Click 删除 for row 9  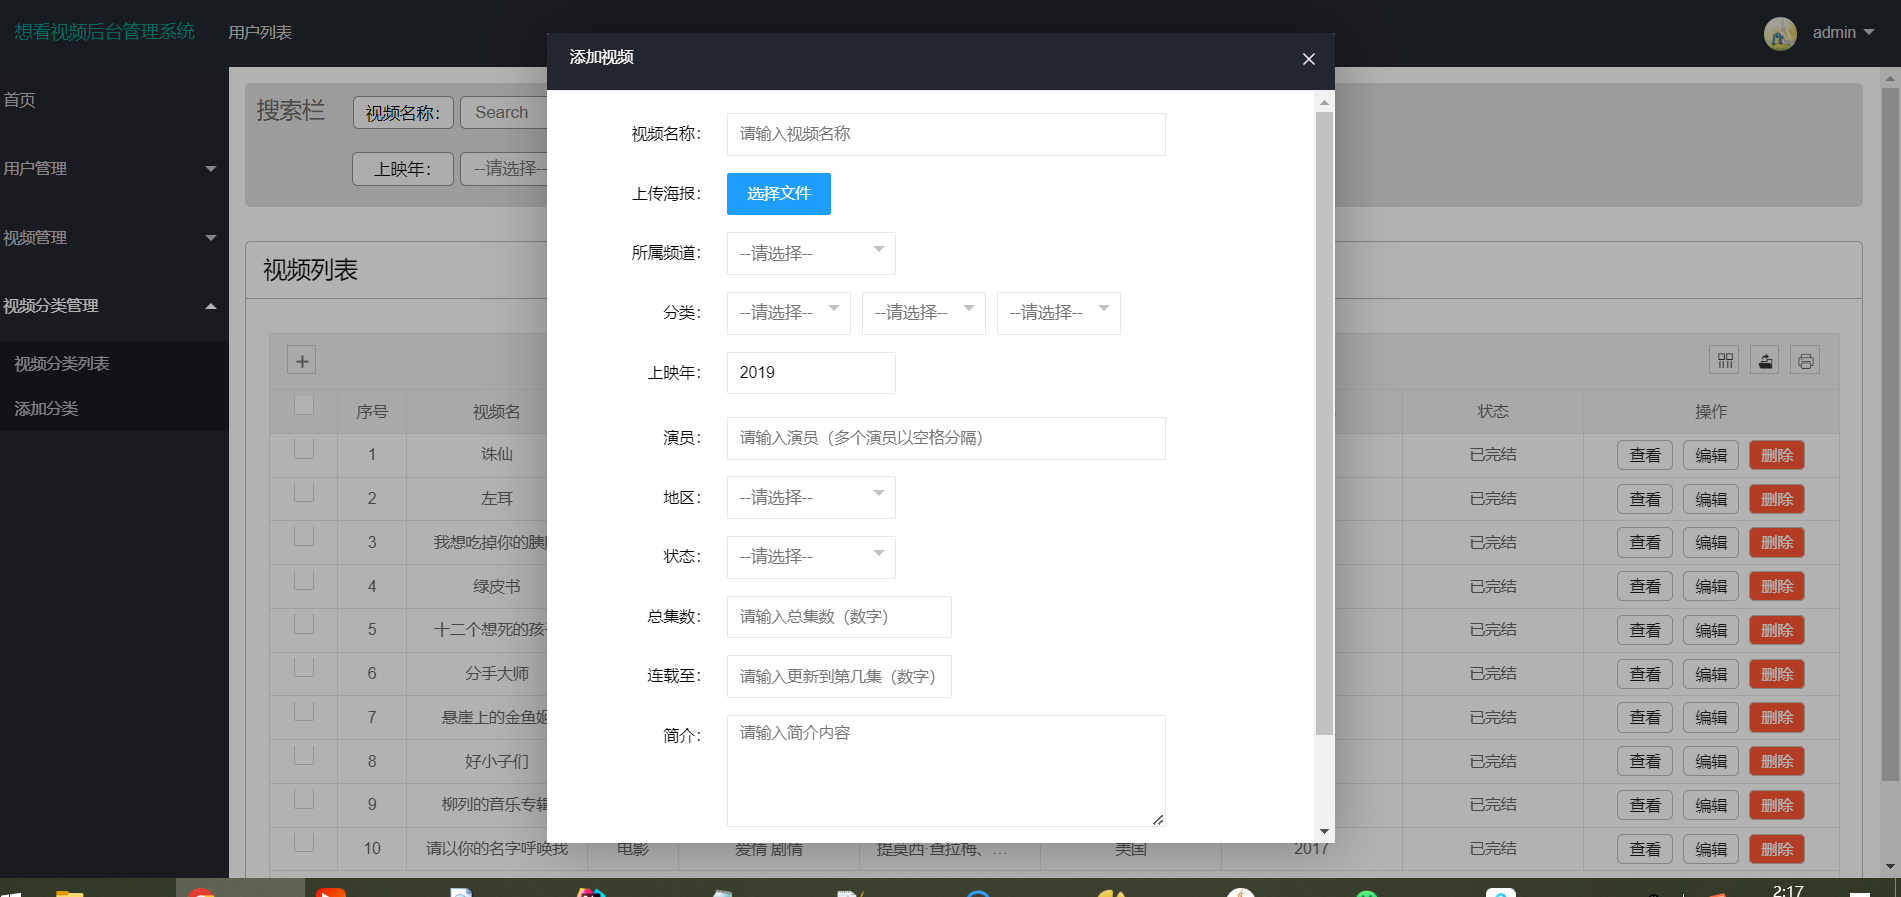(1777, 805)
